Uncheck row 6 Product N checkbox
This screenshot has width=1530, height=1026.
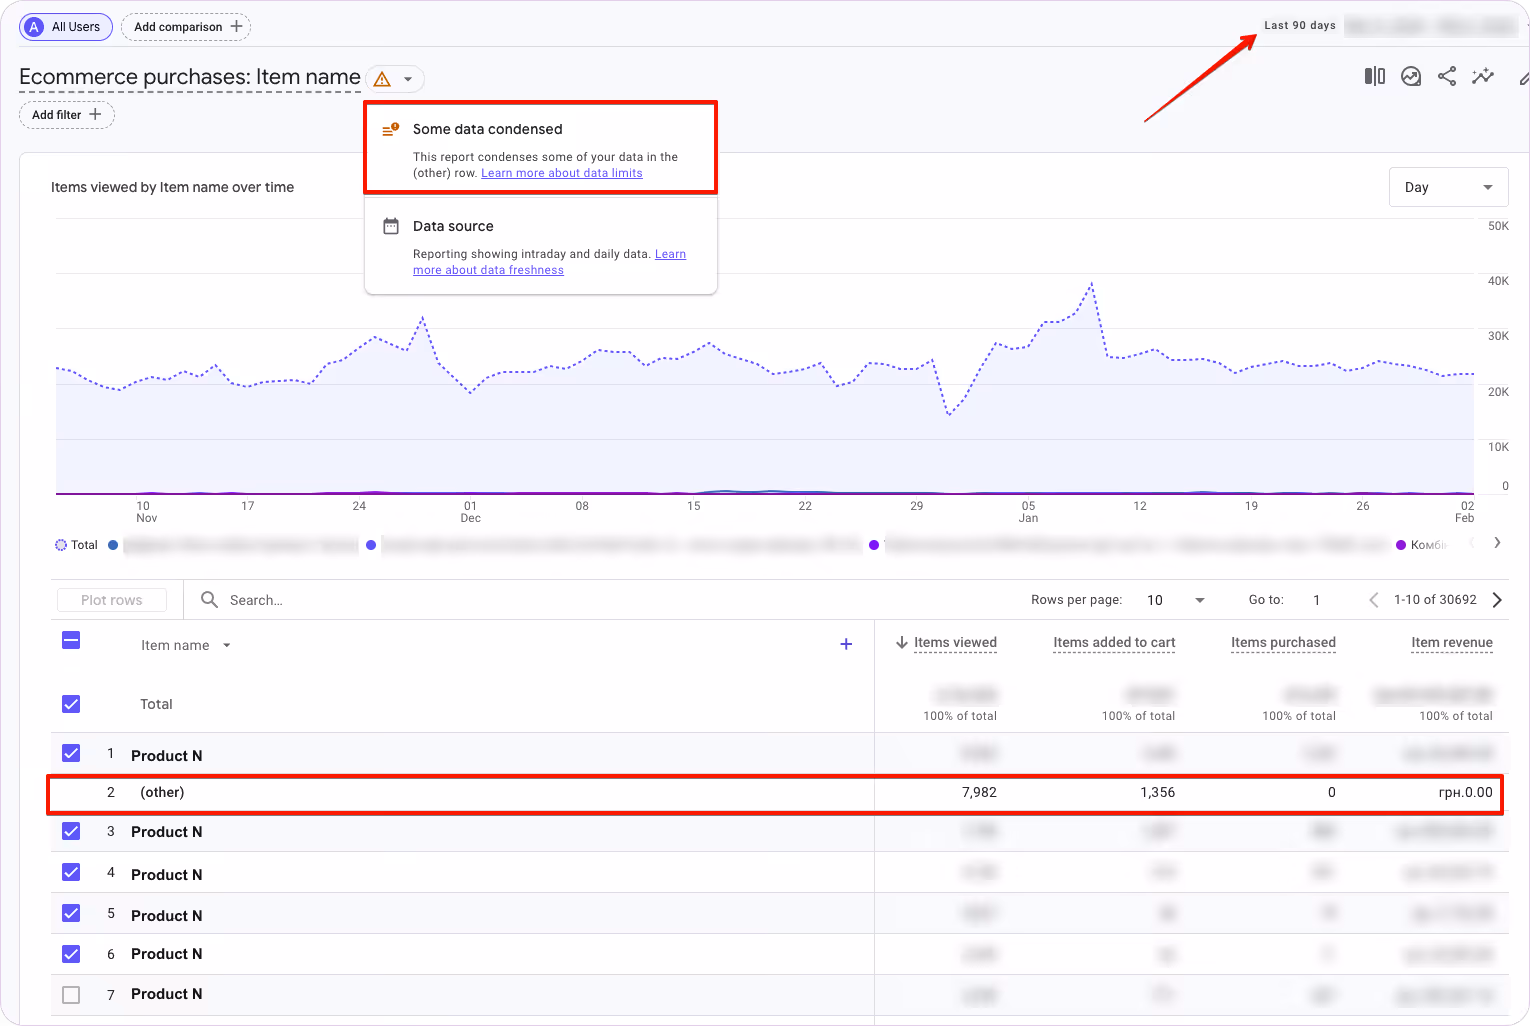click(x=71, y=954)
